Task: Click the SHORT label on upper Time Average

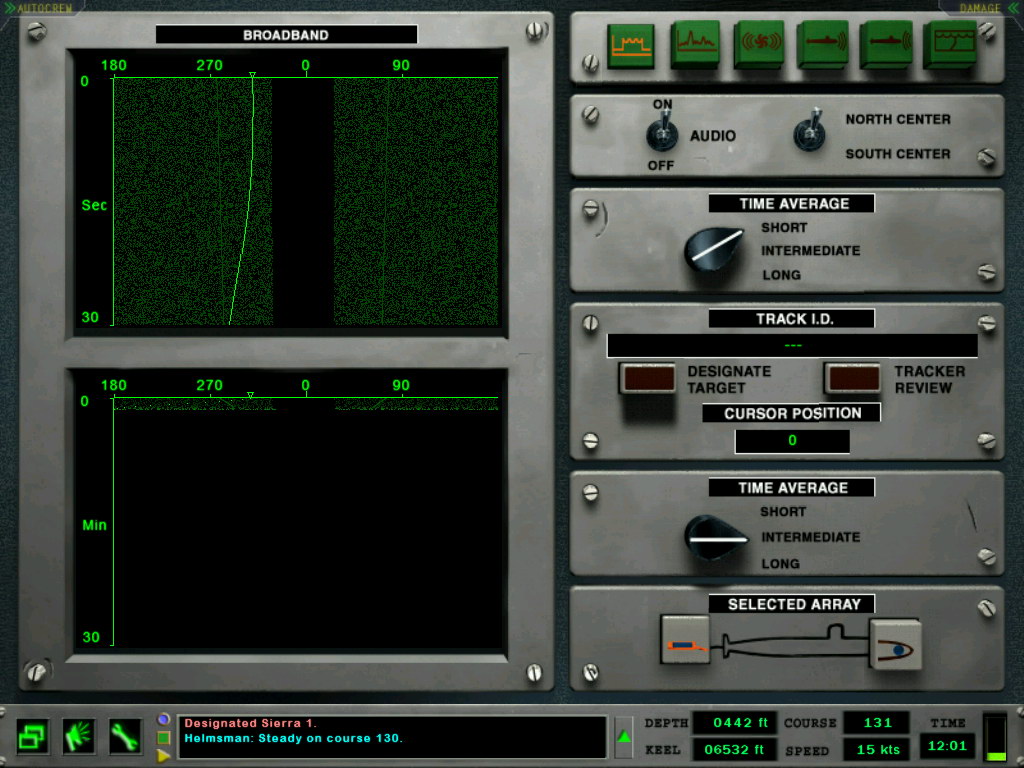Action: [x=784, y=228]
